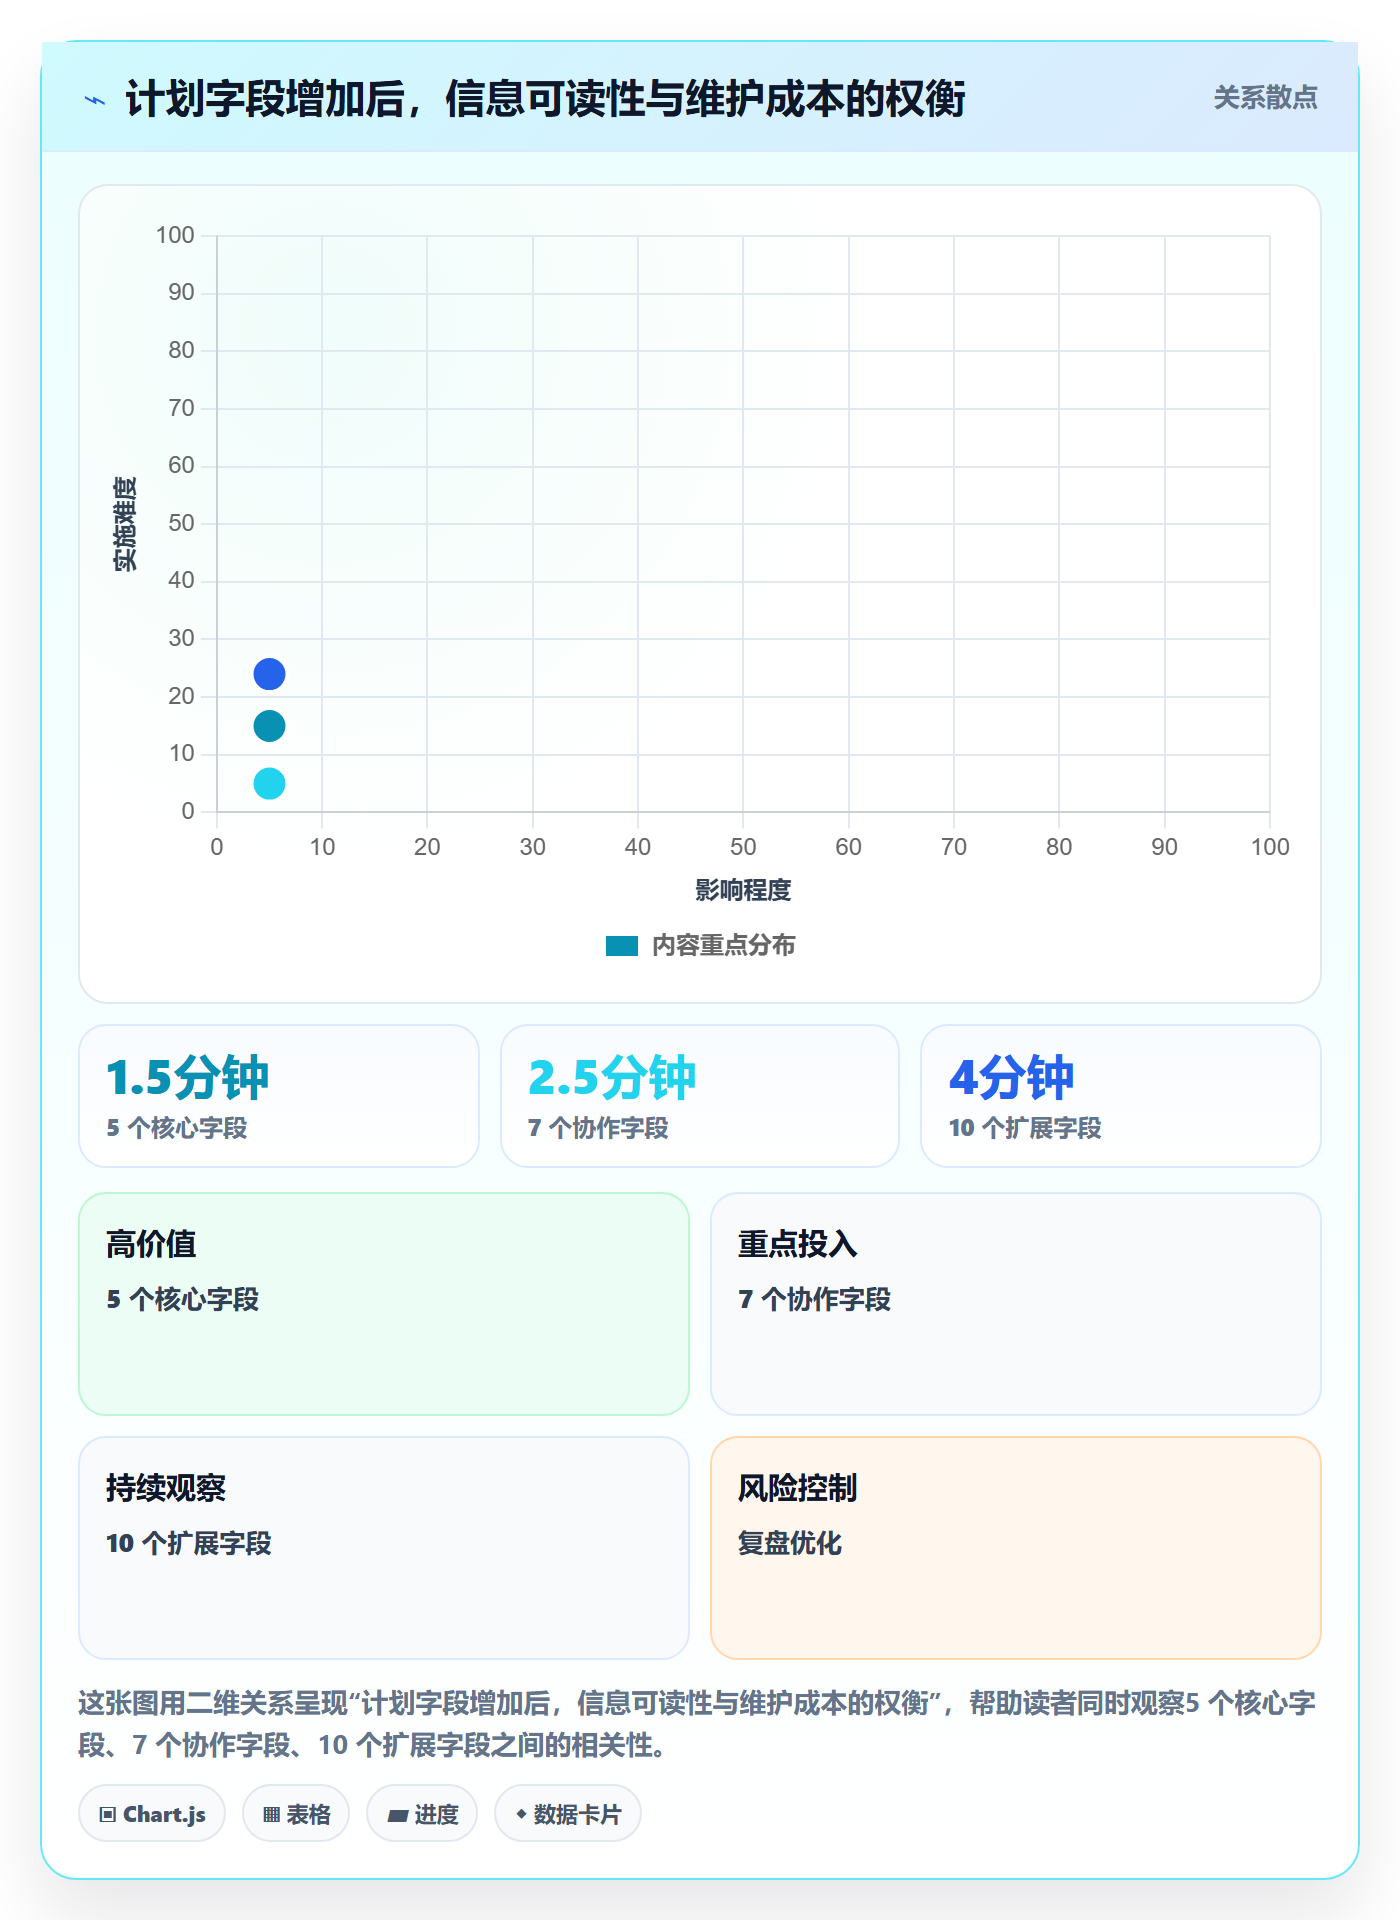1400x1920 pixels.
Task: Open the 风险控制 quadrant card
Action: (x=1016, y=1548)
